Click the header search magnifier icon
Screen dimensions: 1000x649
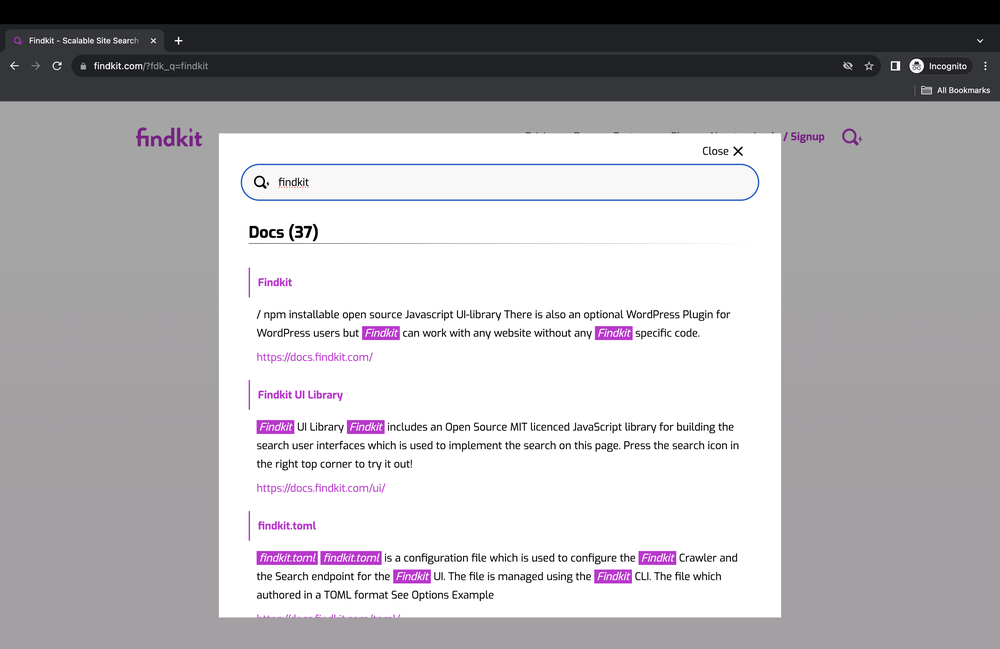(851, 137)
